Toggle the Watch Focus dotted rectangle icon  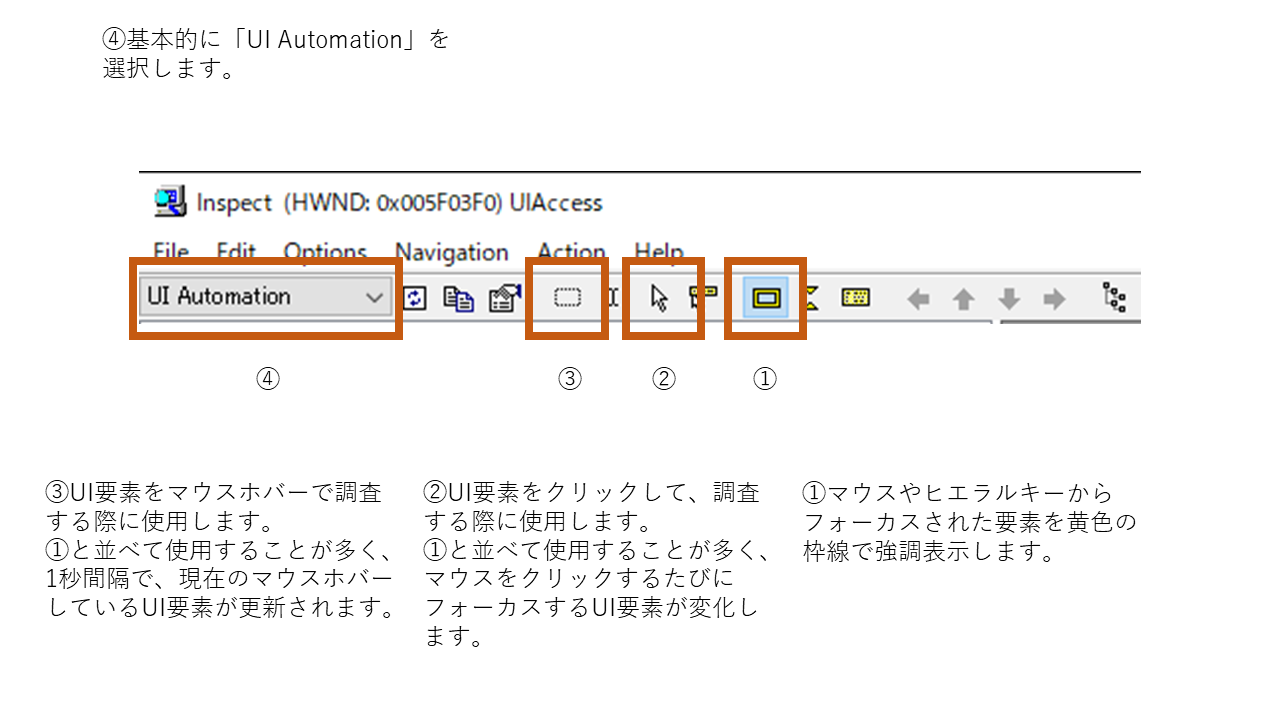[x=568, y=298]
